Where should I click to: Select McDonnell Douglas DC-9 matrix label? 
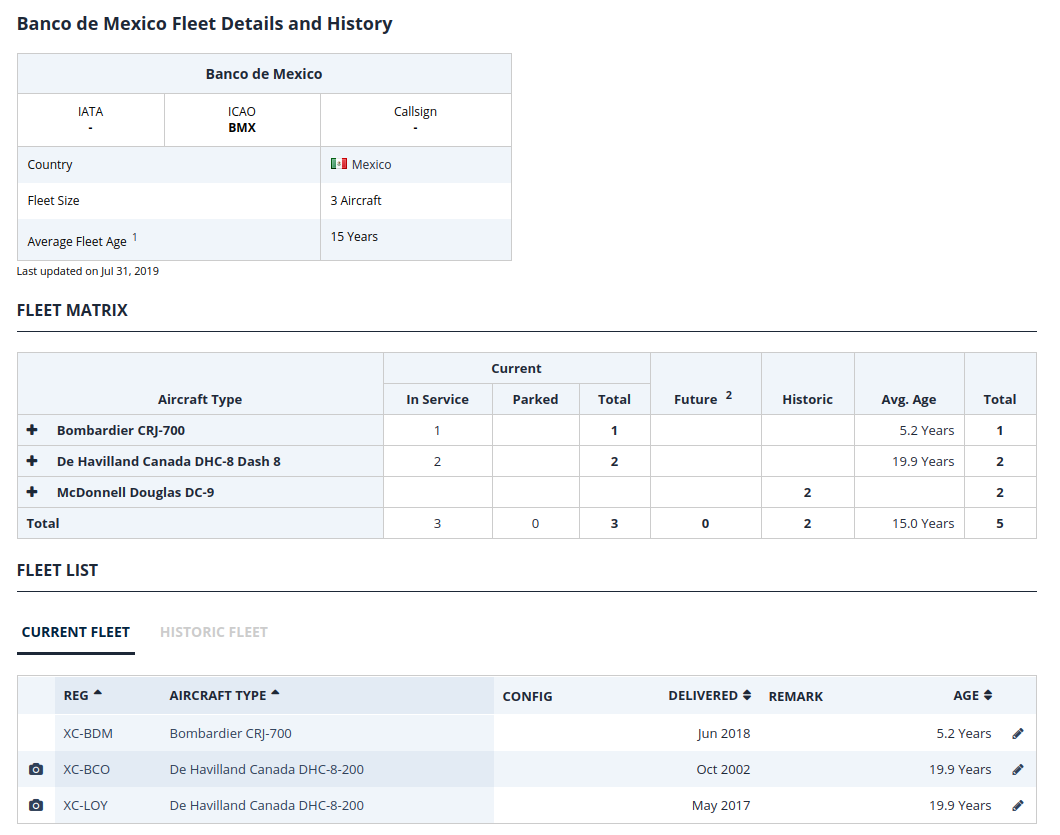[x=135, y=492]
